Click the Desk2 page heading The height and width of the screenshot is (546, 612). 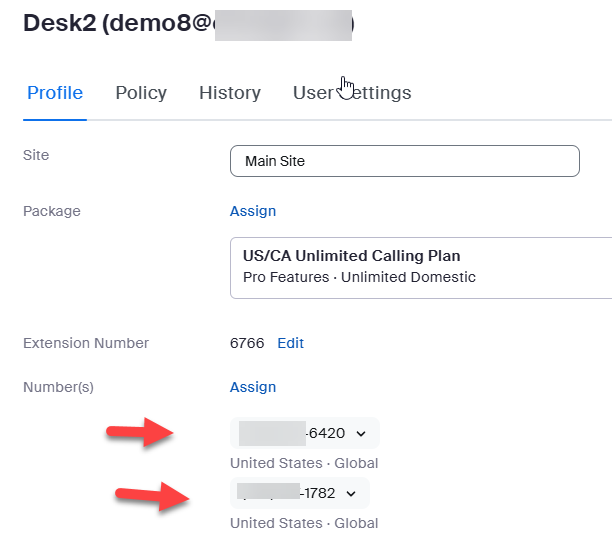point(110,24)
